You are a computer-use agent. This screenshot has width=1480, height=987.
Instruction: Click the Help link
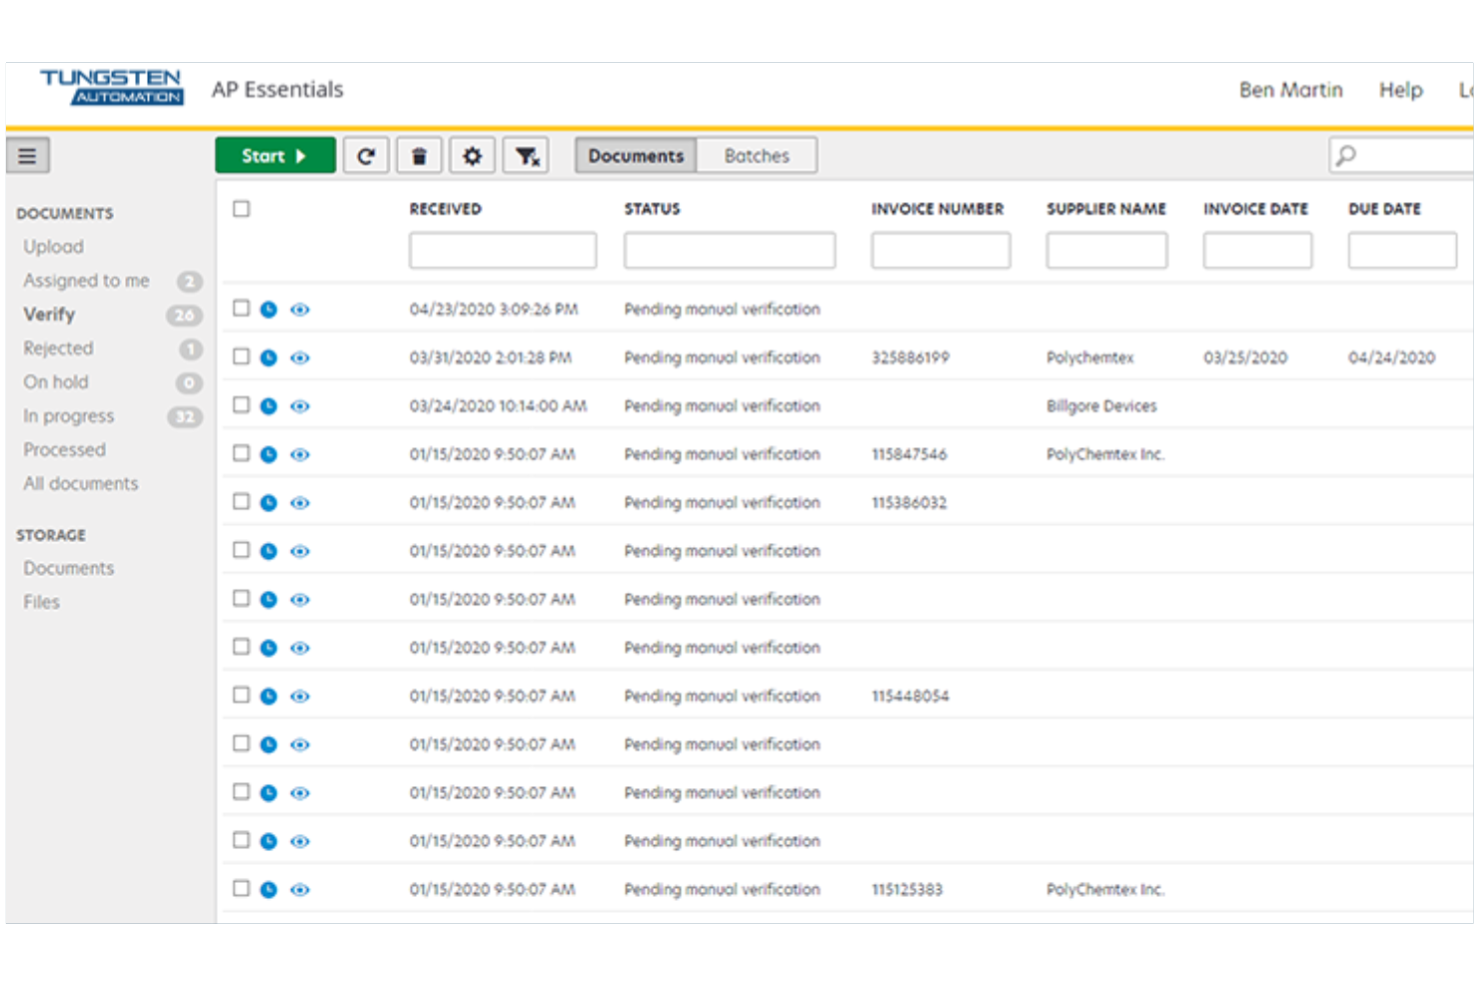(1401, 90)
